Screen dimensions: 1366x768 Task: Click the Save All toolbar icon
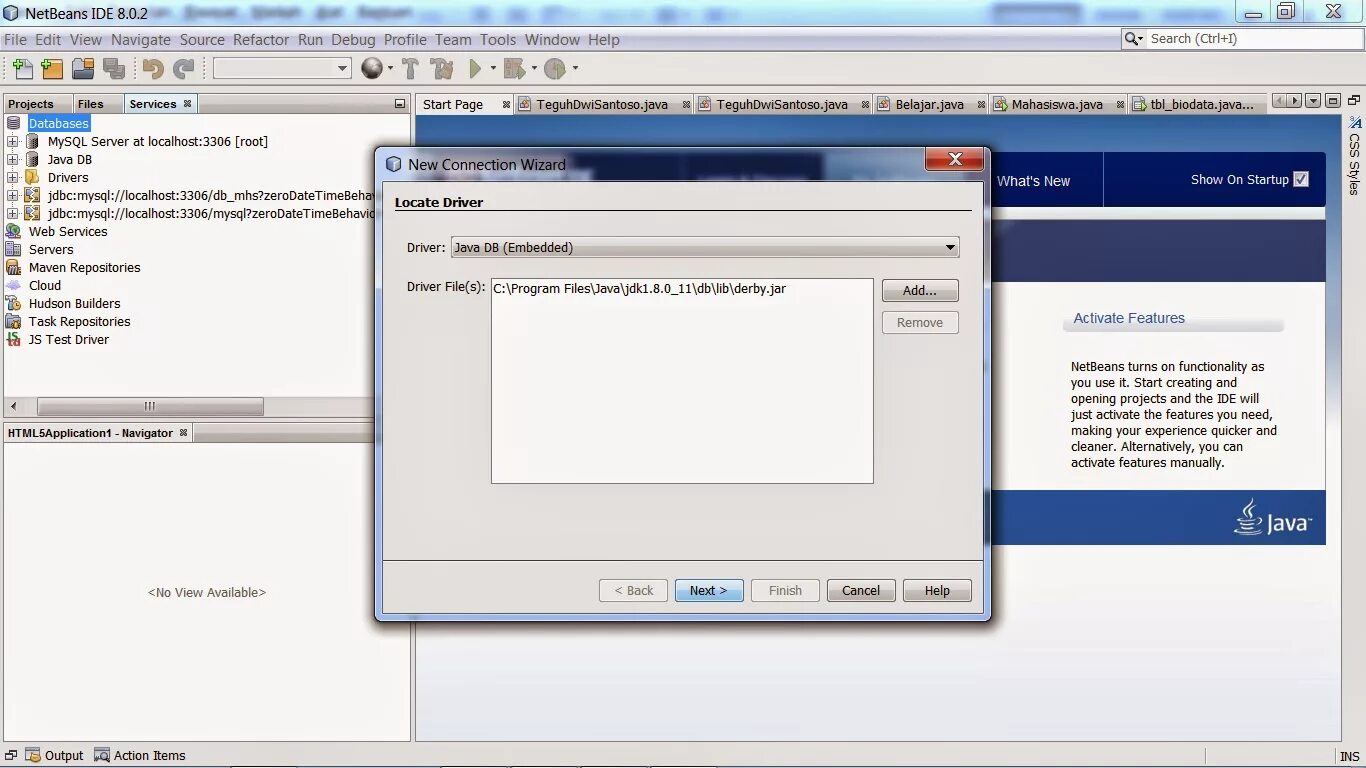click(x=114, y=68)
